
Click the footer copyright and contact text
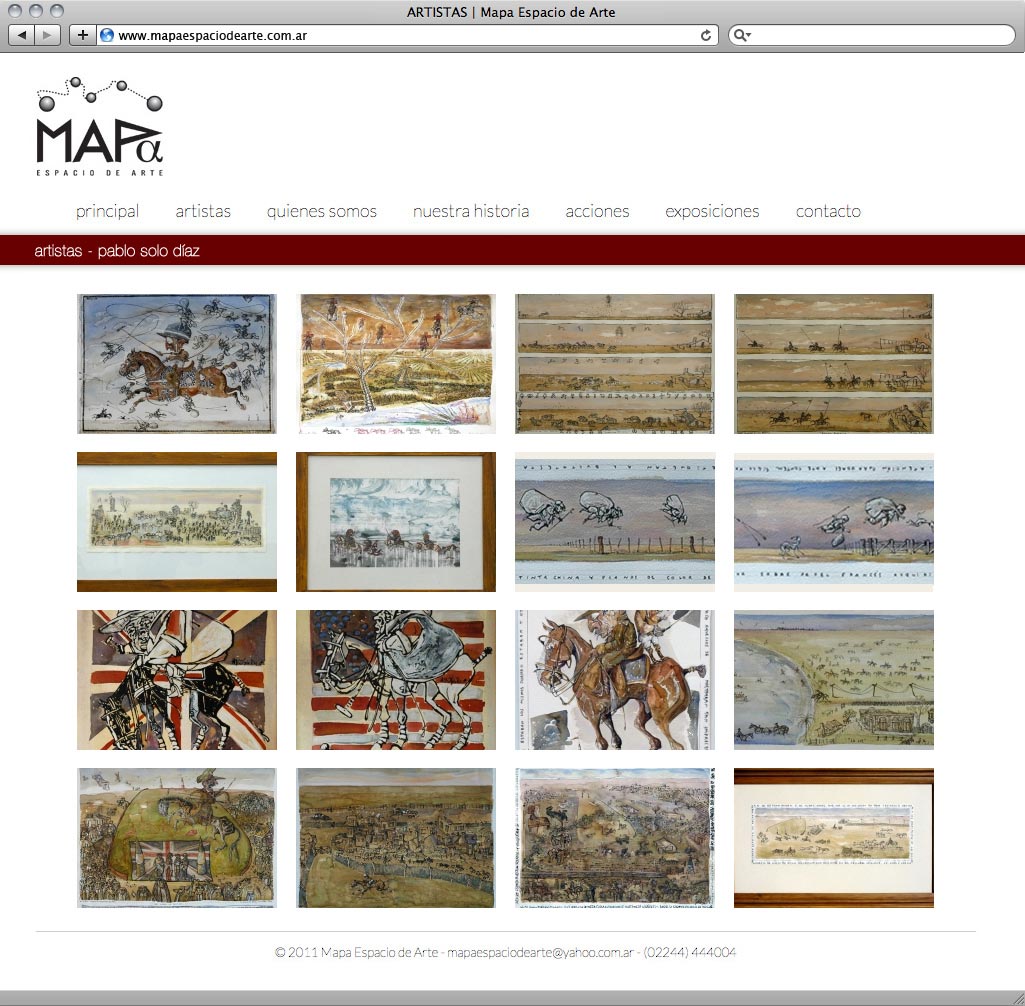(506, 952)
